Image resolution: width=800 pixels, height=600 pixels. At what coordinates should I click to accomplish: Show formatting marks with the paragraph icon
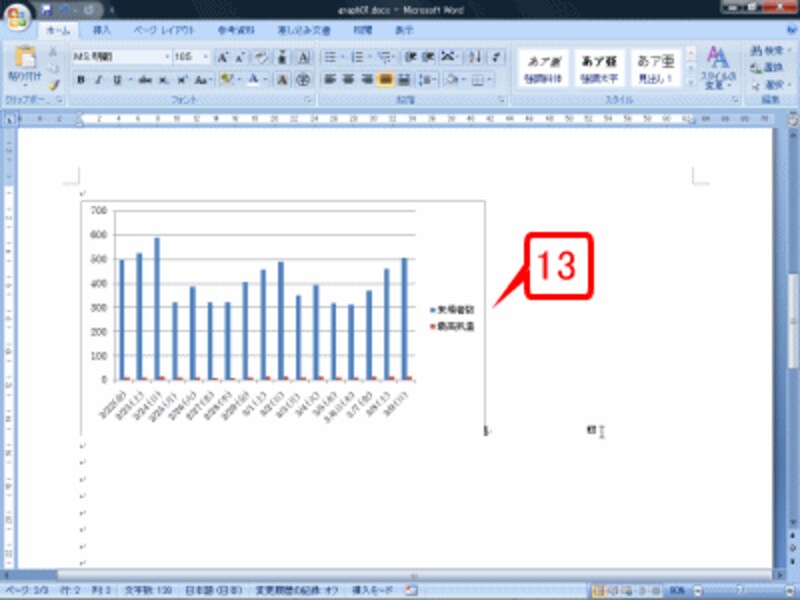point(497,56)
